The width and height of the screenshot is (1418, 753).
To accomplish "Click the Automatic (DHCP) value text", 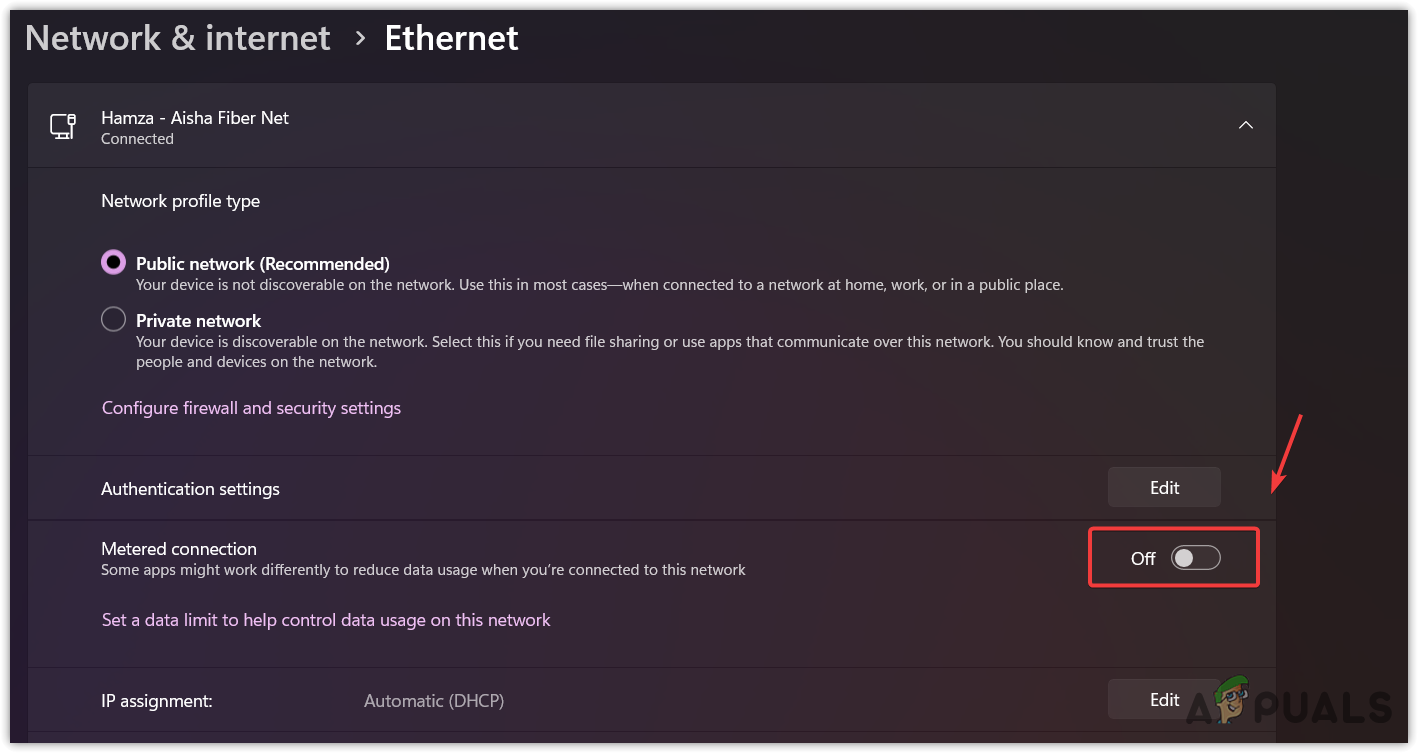I will click(x=433, y=701).
